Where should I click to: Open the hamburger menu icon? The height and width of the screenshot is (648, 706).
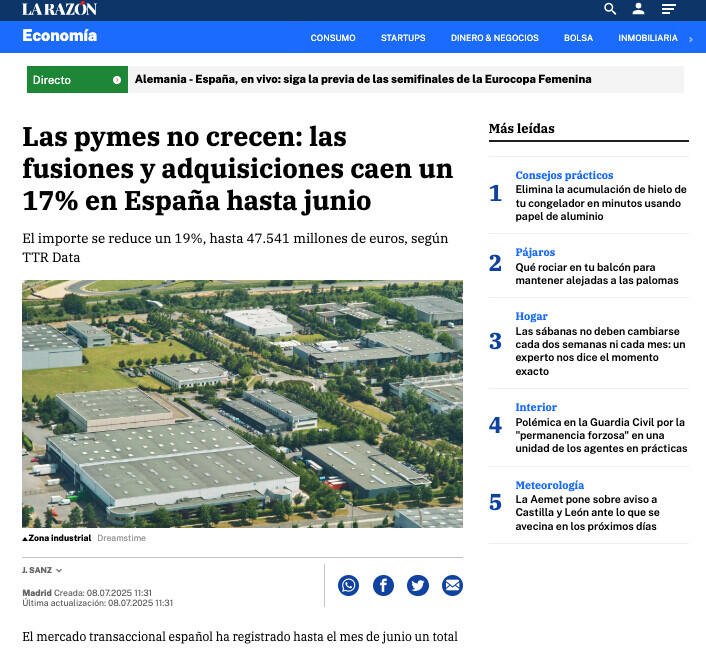(x=668, y=9)
